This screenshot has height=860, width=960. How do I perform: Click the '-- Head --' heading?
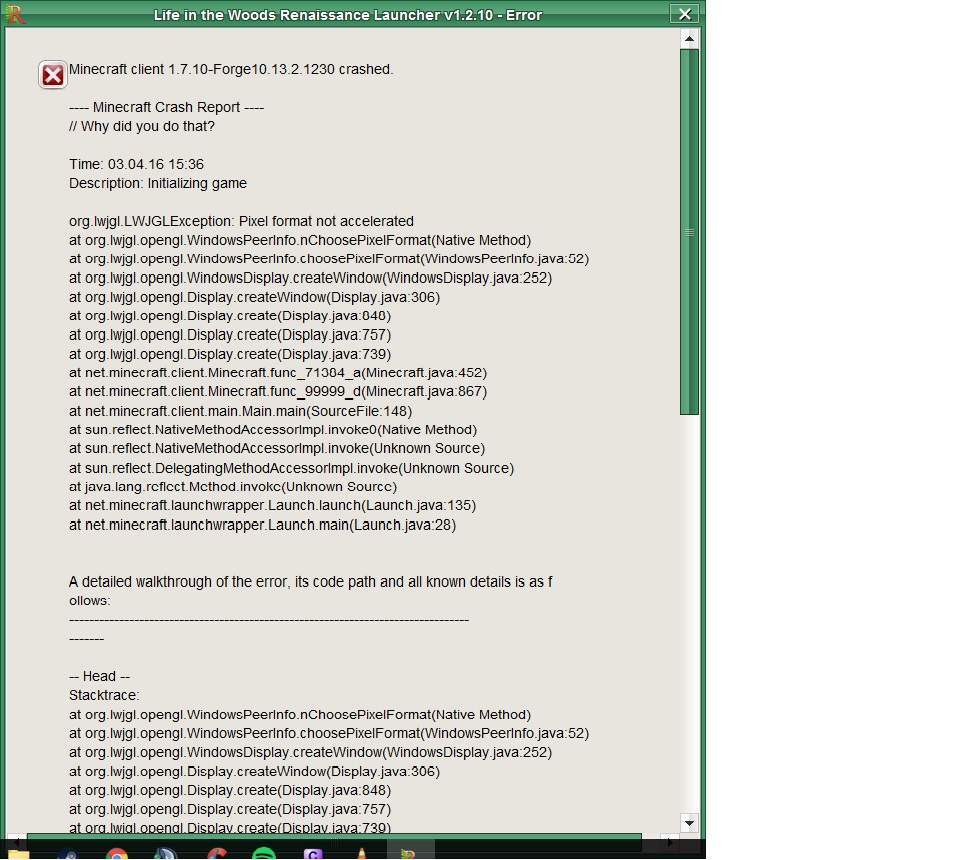99,676
